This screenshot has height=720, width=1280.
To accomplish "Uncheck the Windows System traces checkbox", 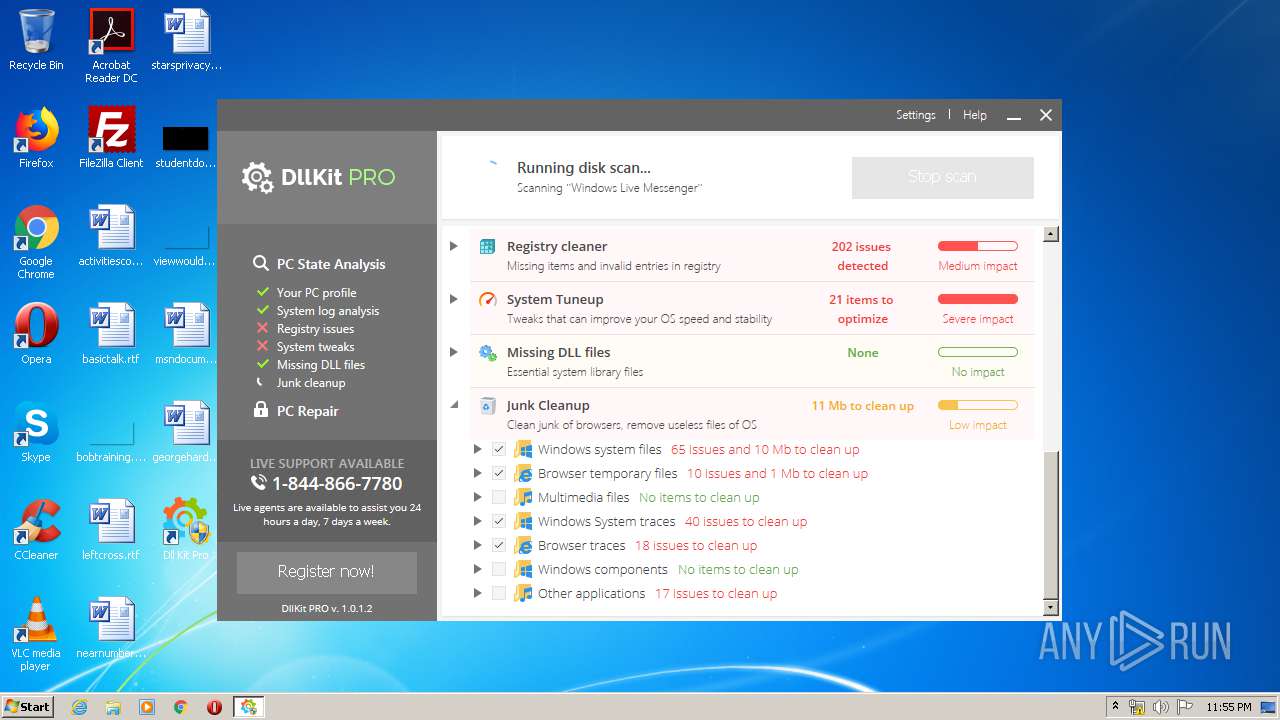I will (x=499, y=521).
